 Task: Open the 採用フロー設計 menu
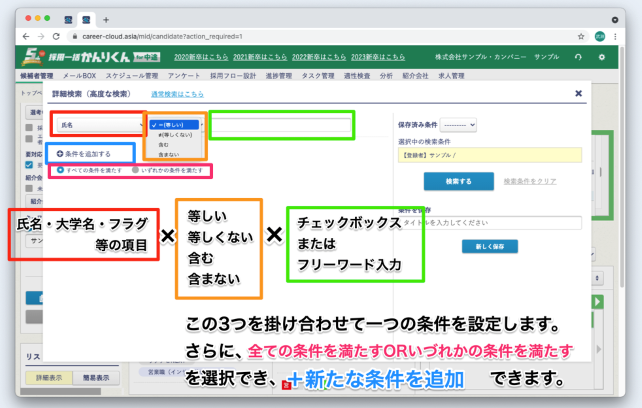(x=233, y=76)
